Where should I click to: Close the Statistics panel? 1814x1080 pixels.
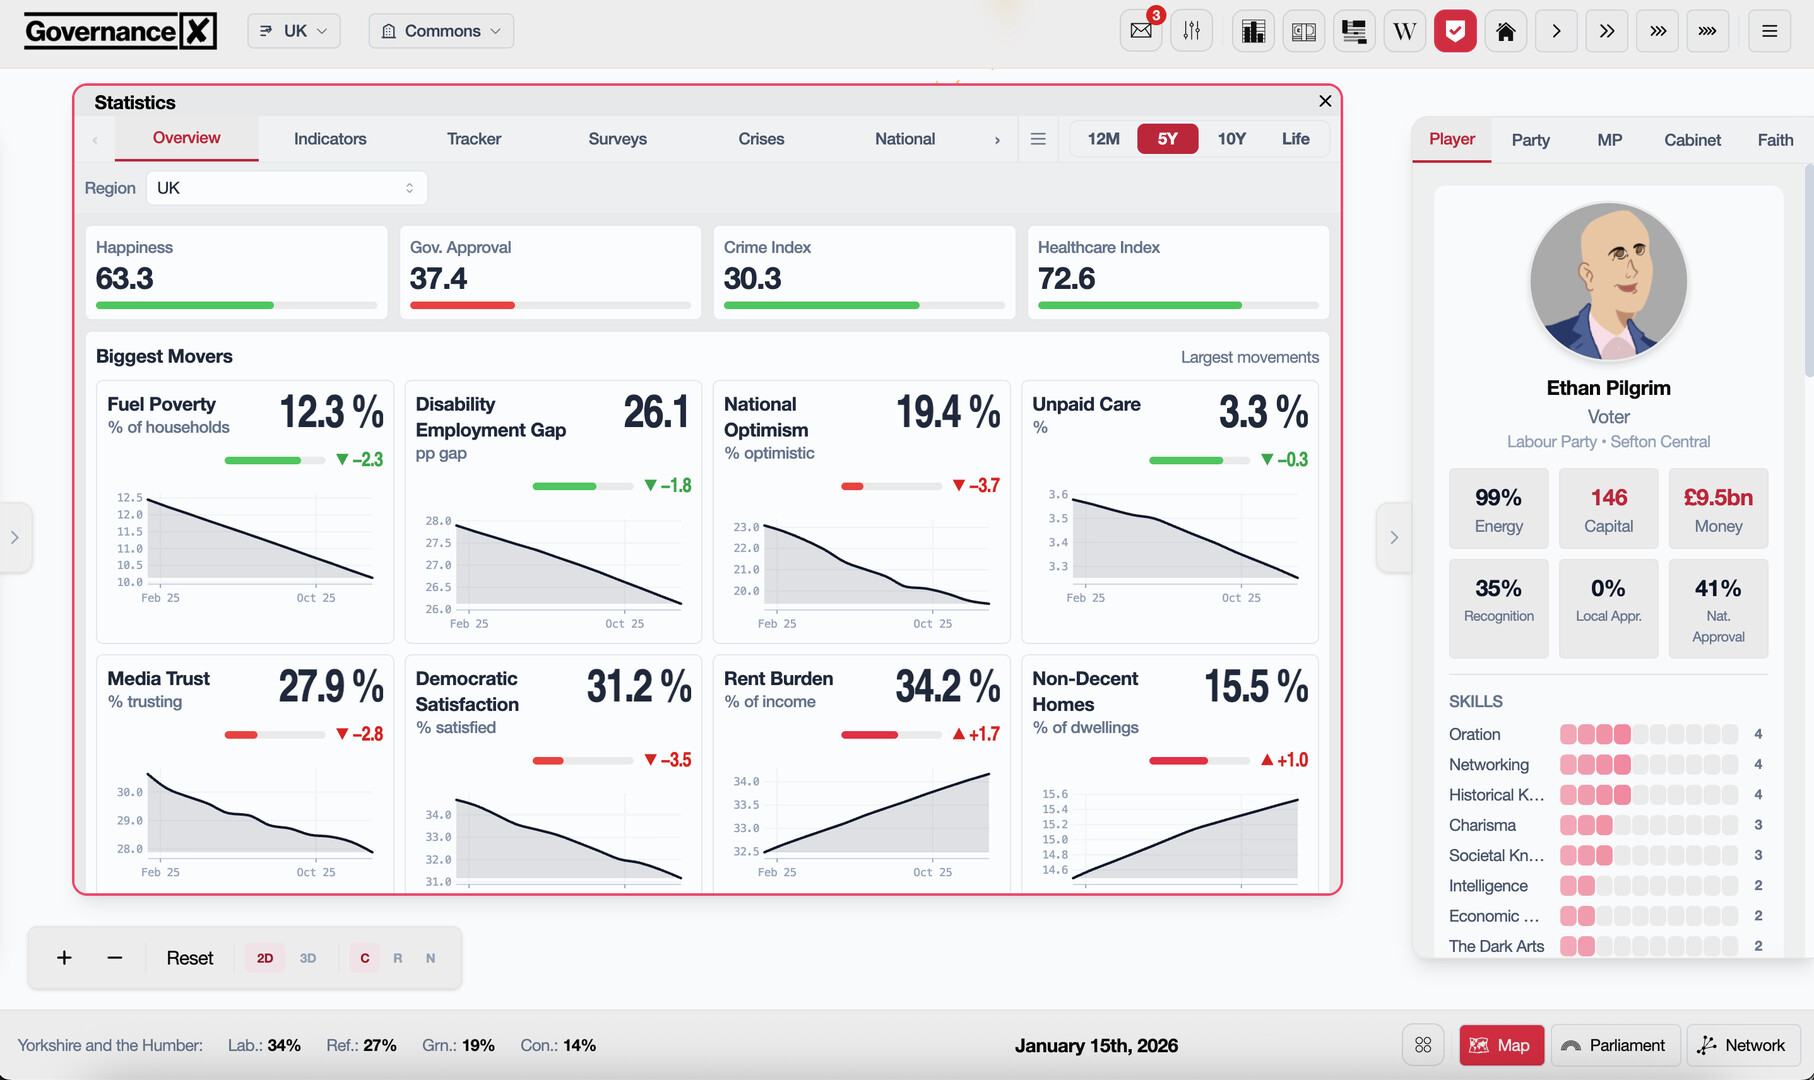coord(1325,101)
